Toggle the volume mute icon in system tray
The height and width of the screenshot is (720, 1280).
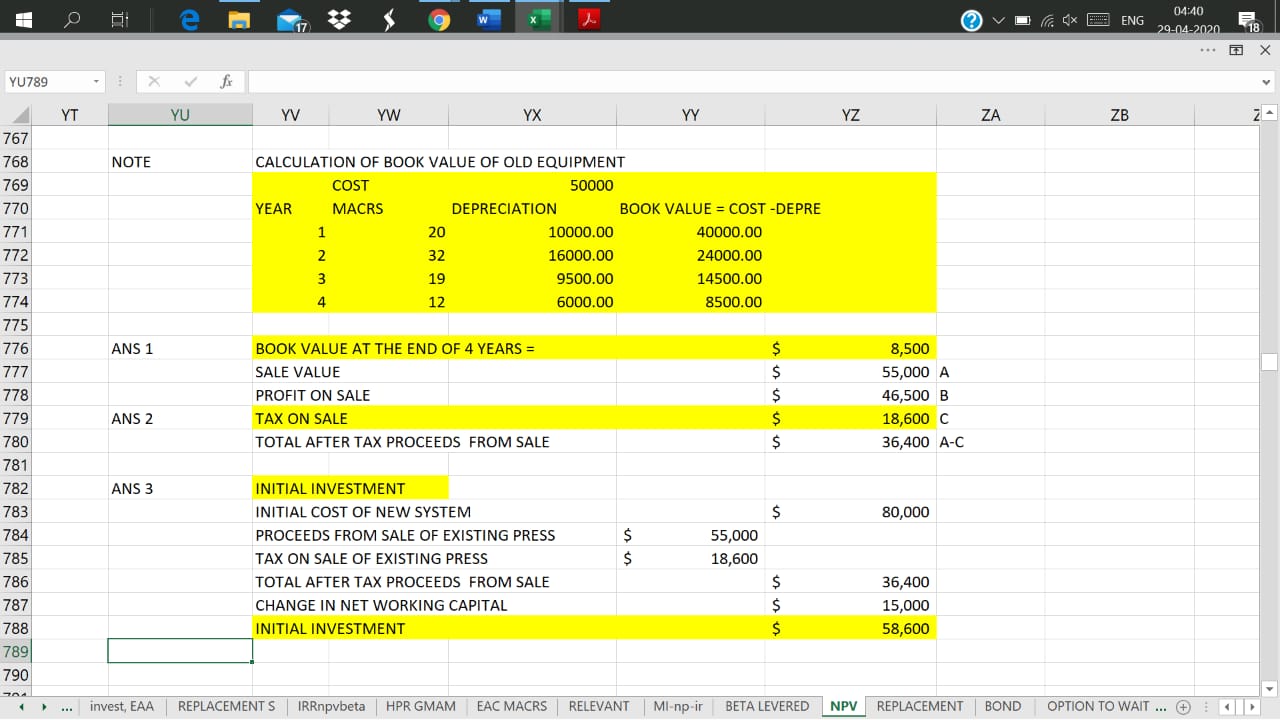click(x=1068, y=21)
